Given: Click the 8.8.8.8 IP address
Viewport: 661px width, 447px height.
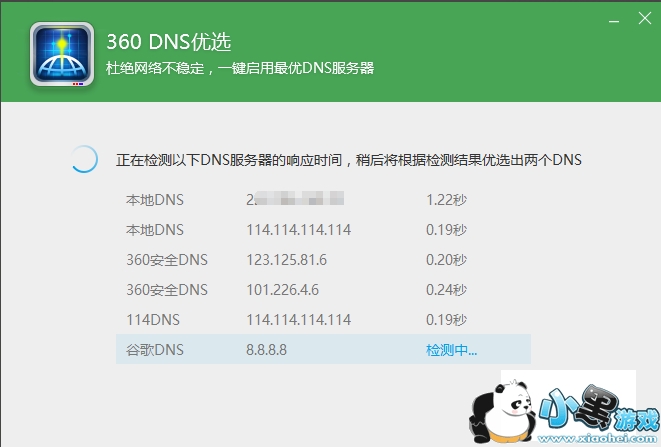Looking at the screenshot, I should click(266, 350).
